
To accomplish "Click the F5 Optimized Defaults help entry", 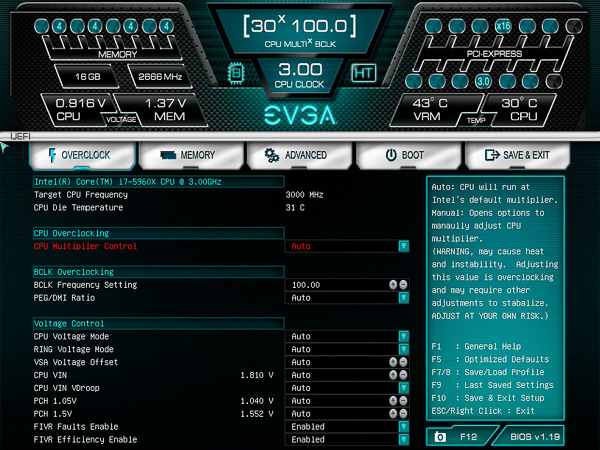I will pos(490,359).
